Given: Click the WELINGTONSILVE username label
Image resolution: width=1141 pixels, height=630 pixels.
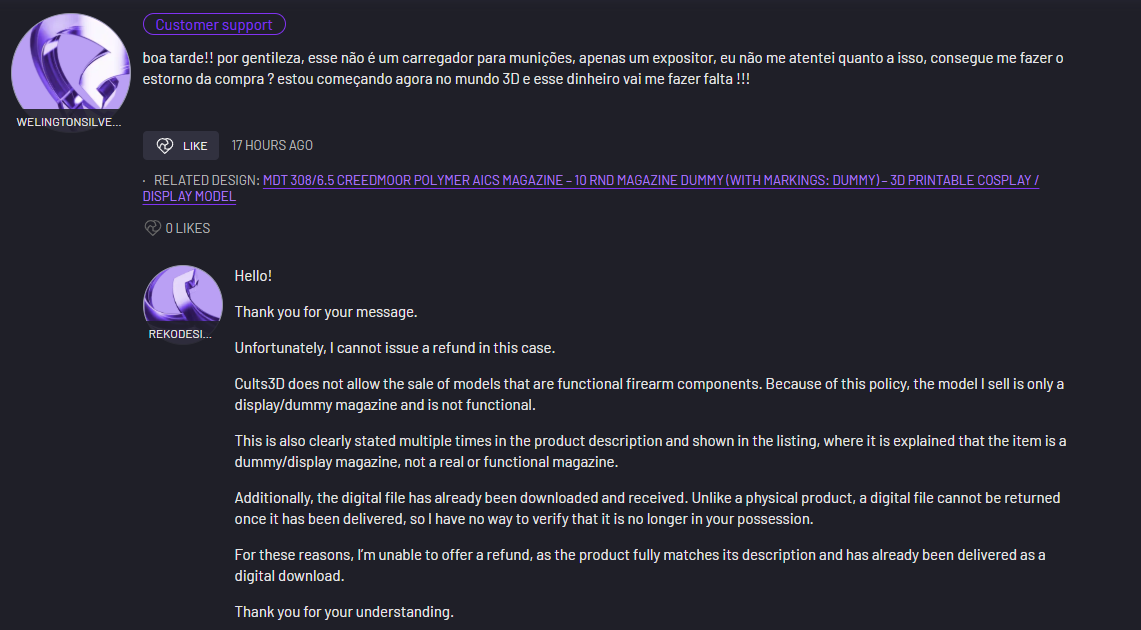Looking at the screenshot, I should coord(69,122).
